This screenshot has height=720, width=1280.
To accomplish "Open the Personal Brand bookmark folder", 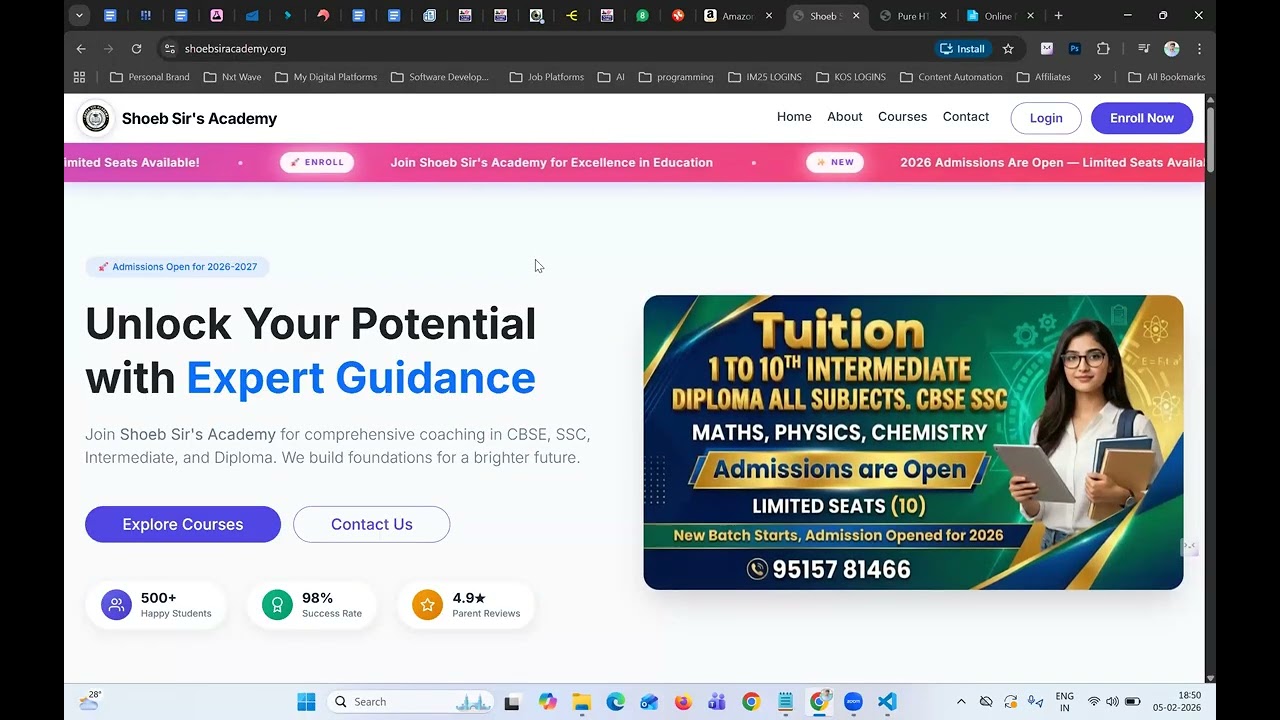I will pyautogui.click(x=149, y=77).
